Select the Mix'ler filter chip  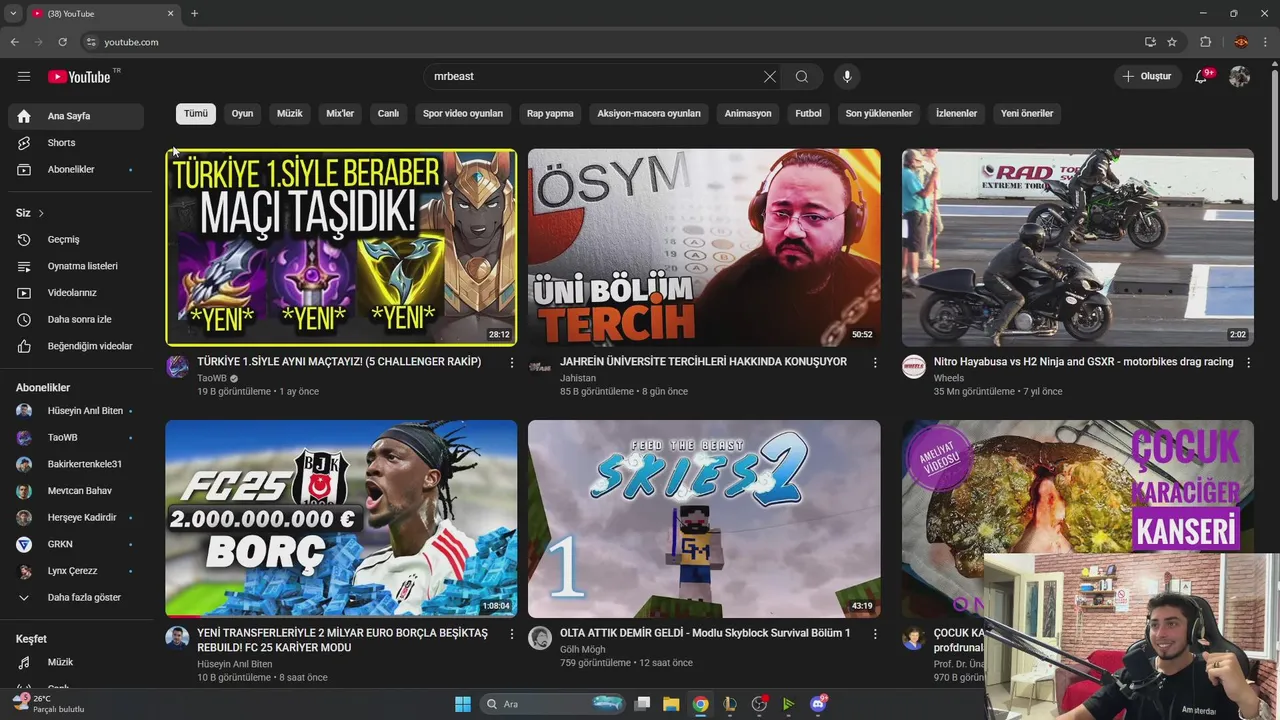click(x=340, y=113)
